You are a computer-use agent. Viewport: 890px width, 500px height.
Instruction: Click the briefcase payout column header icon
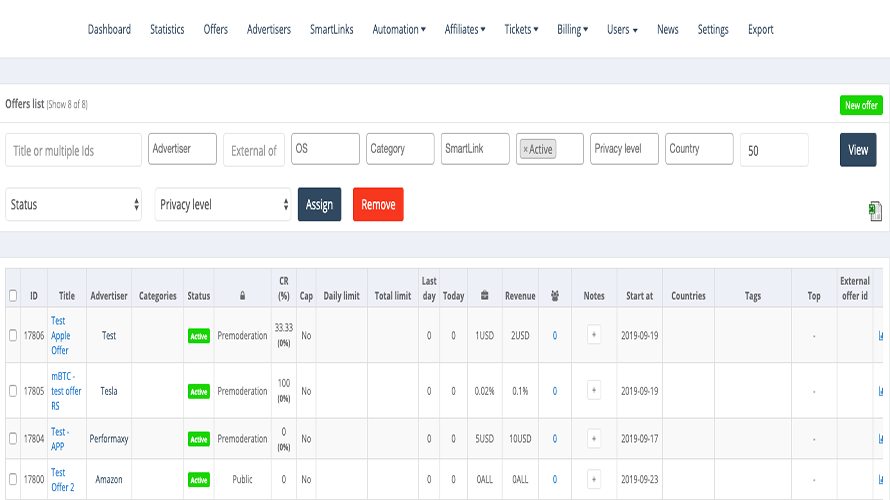(484, 296)
